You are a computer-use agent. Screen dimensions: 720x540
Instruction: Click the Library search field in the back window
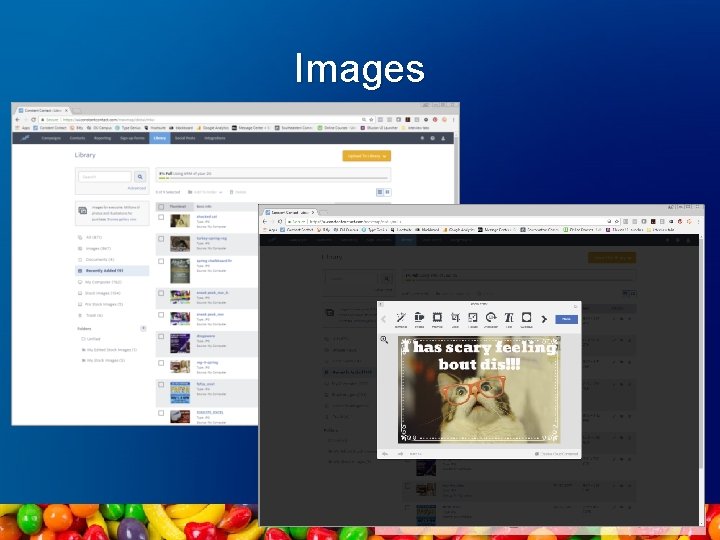(105, 177)
